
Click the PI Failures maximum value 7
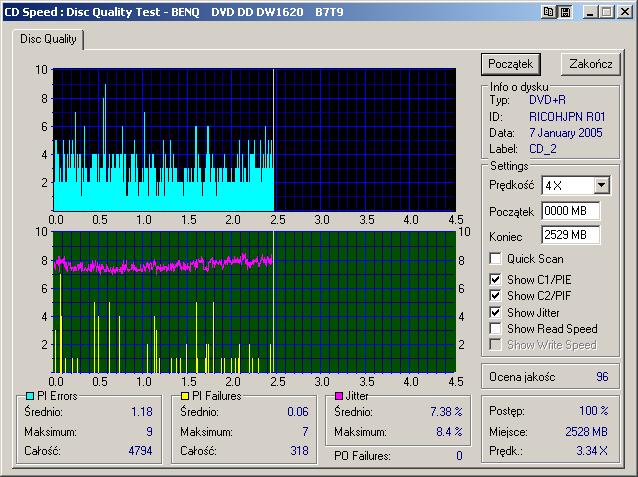coord(305,431)
